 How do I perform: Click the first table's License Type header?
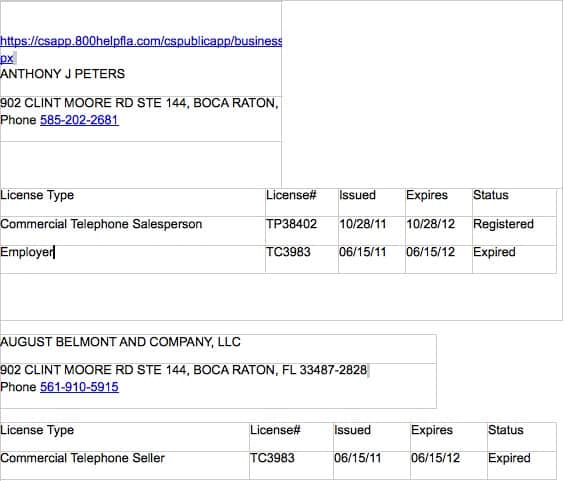(x=37, y=195)
